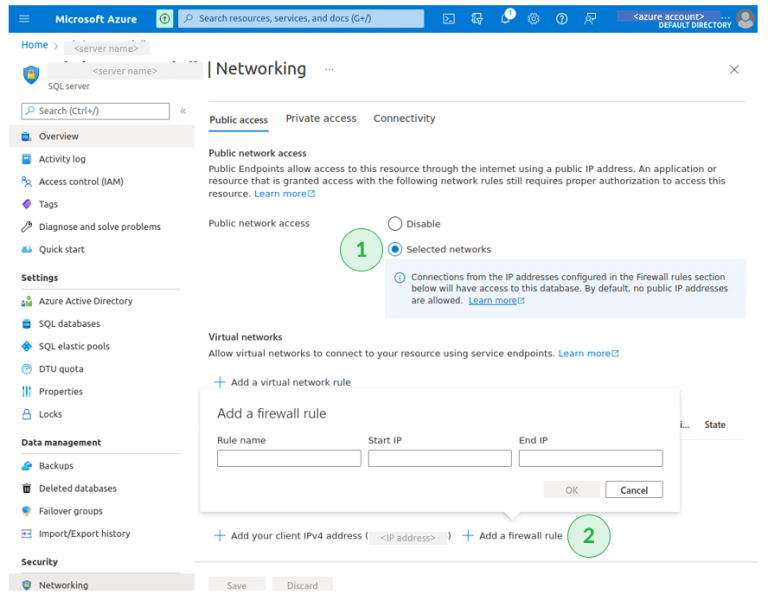
Task: Open the ellipsis menu beside Networking title
Action: tap(330, 69)
